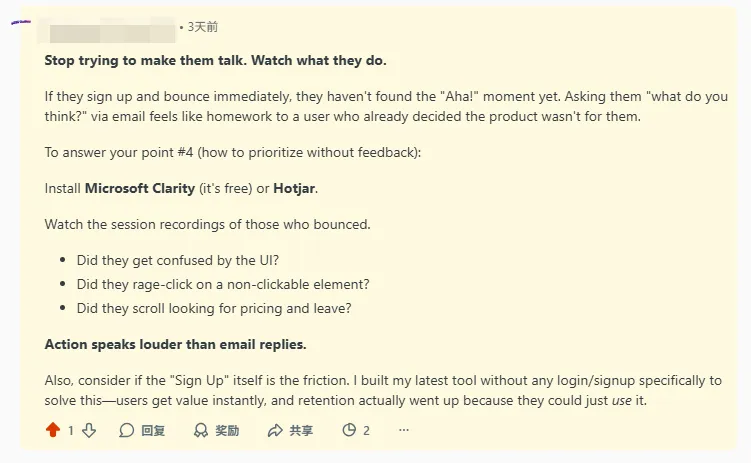Open the blurred commenter username
Screen dimensions: 751x463
[x=107, y=27]
